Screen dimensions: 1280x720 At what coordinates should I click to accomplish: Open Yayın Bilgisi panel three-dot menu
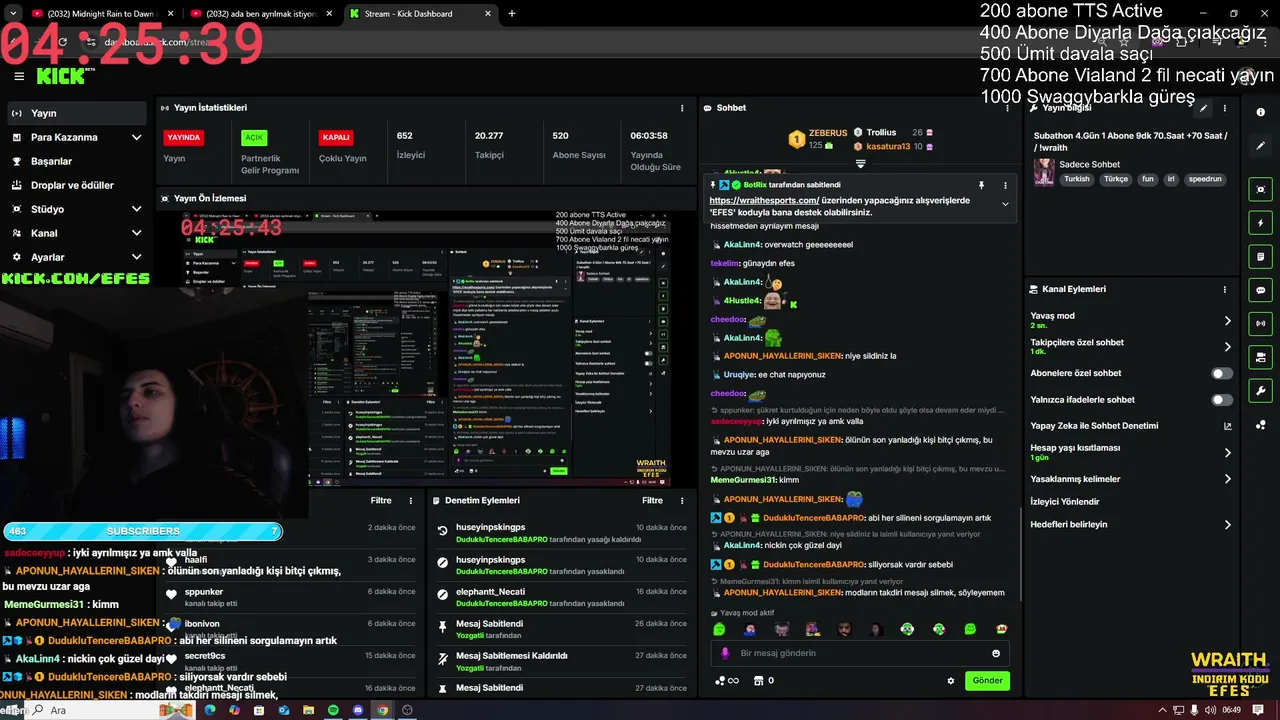click(x=1225, y=108)
